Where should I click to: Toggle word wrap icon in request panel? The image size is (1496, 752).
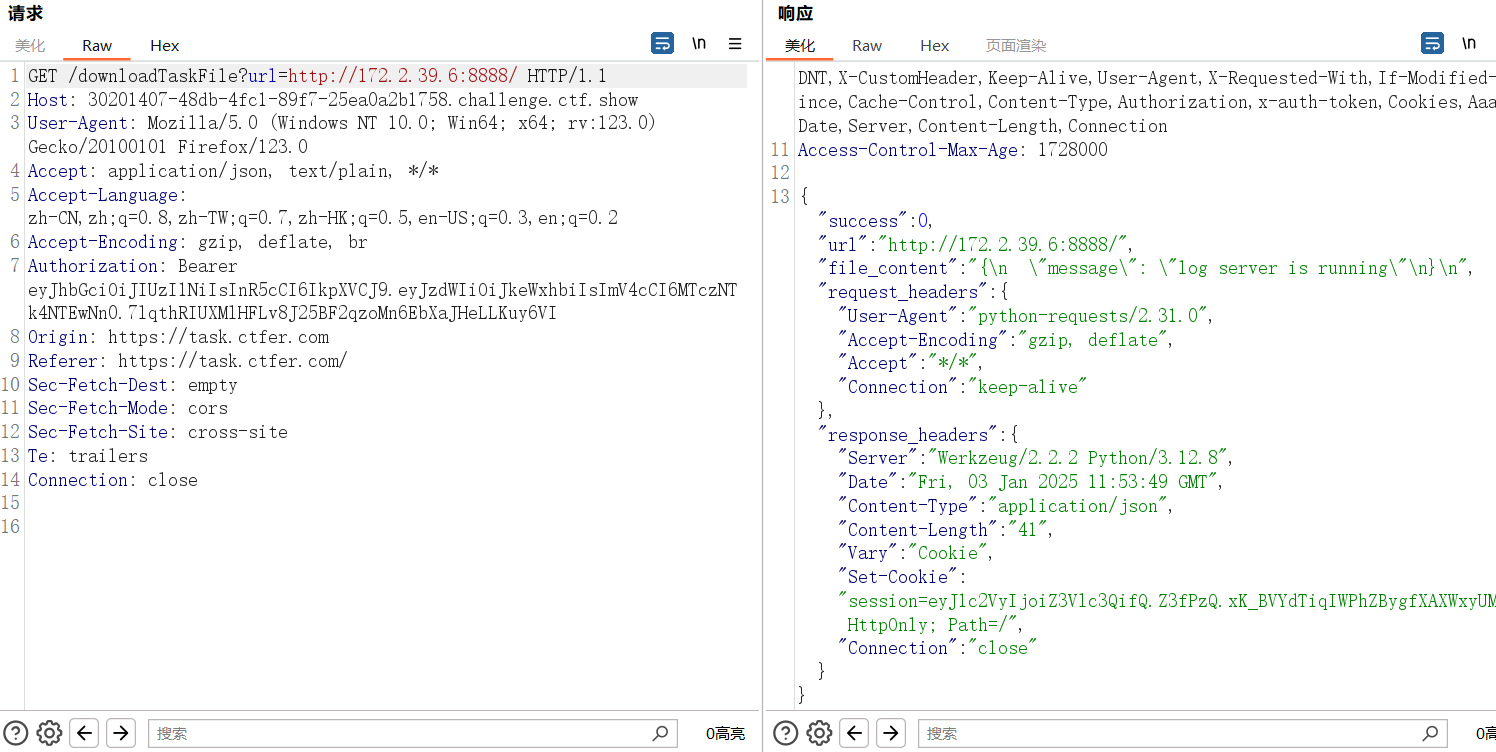coord(662,43)
